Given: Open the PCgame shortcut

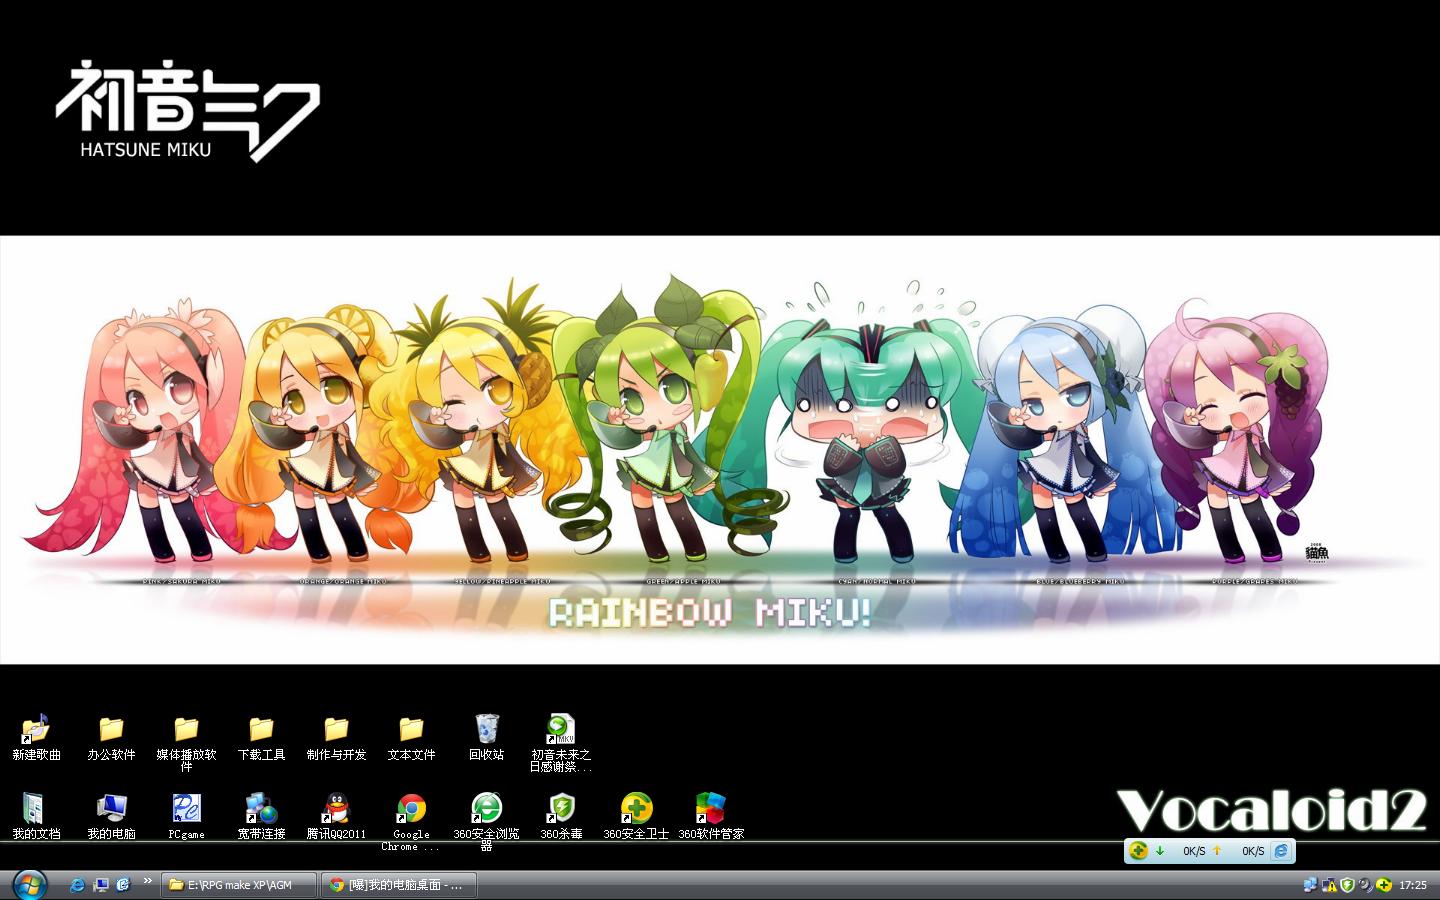Looking at the screenshot, I should pyautogui.click(x=186, y=816).
